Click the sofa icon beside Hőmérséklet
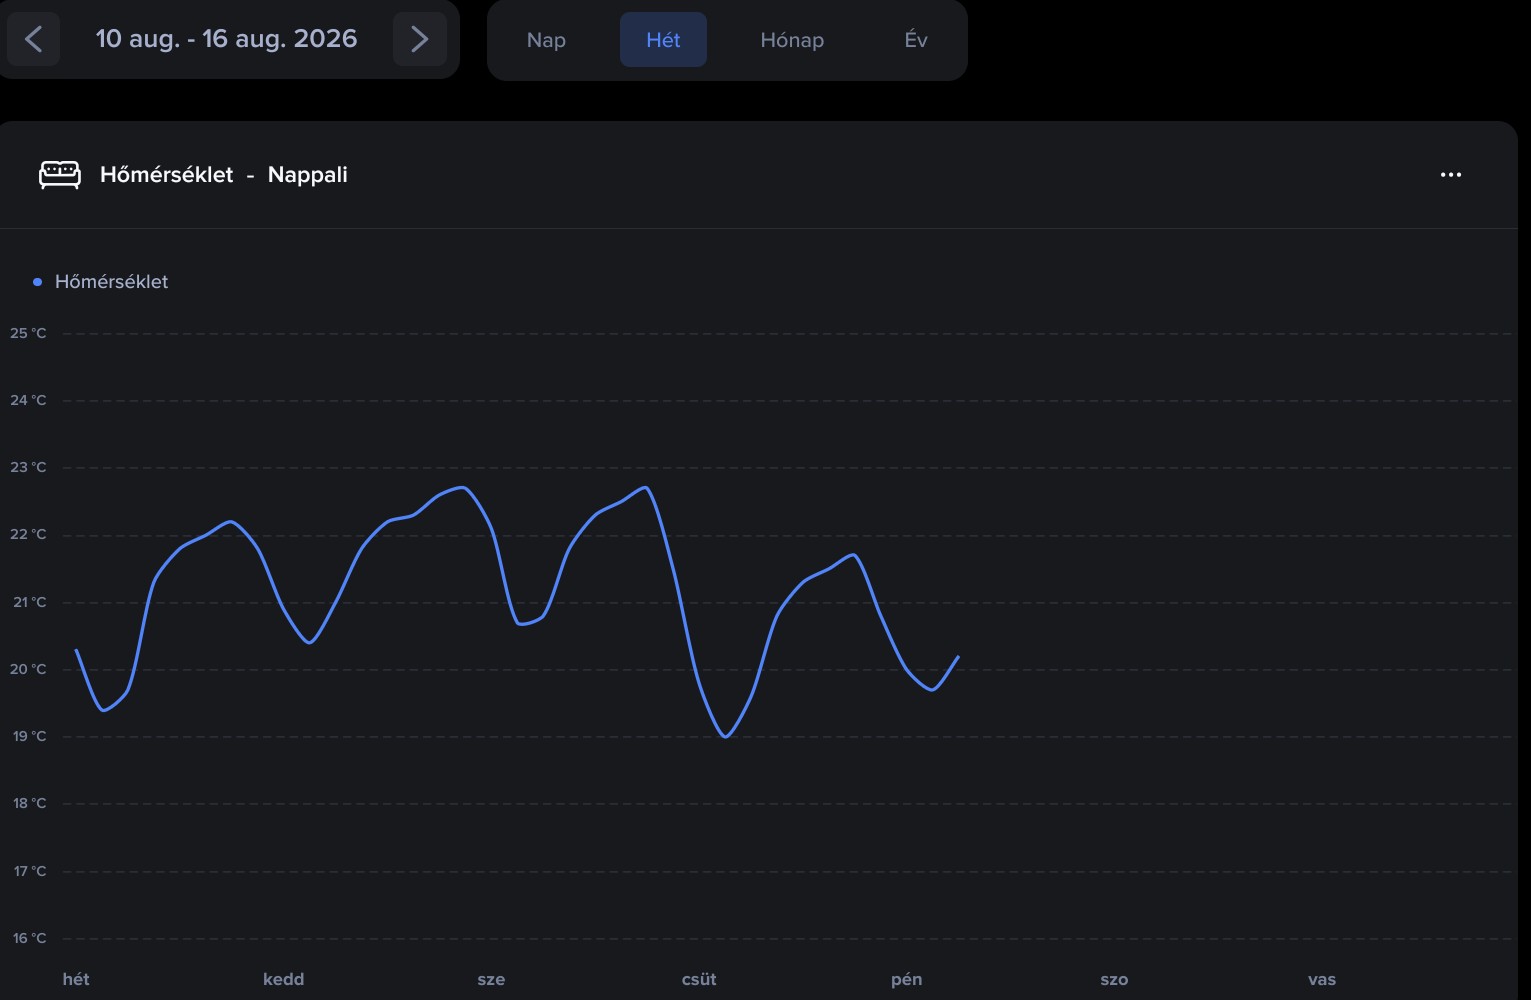Screen dimensions: 1531x1000 60,175
